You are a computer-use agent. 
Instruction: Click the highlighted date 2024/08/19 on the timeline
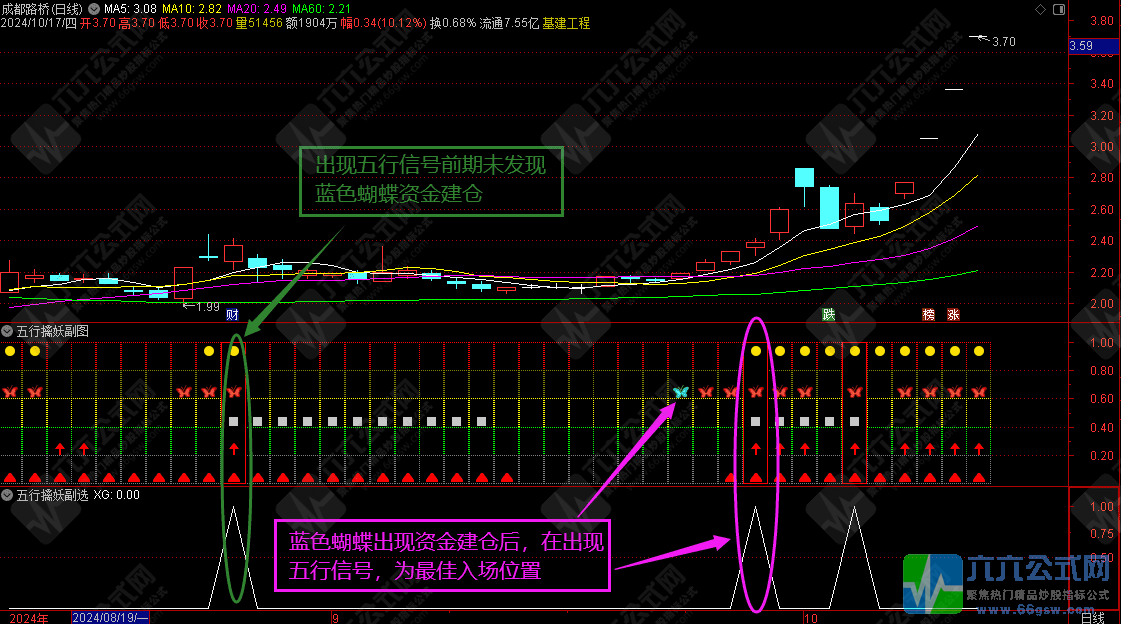point(110,617)
